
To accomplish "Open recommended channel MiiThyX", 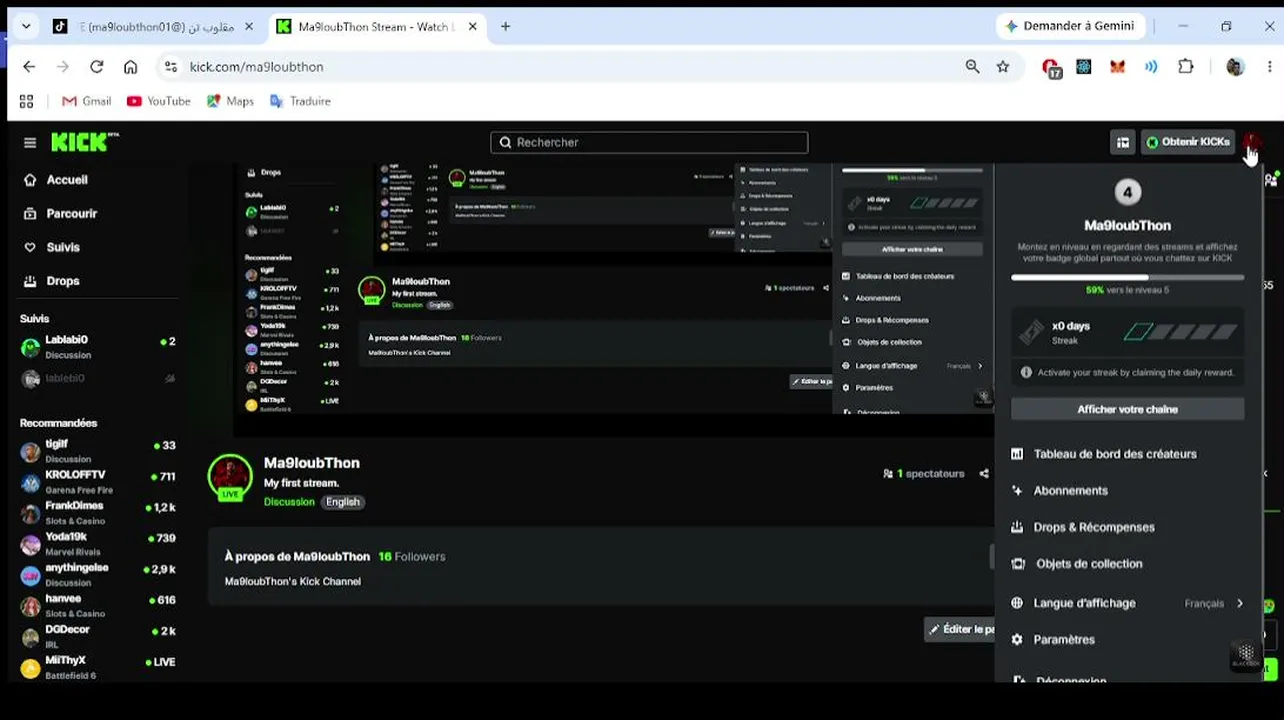I will (98, 667).
